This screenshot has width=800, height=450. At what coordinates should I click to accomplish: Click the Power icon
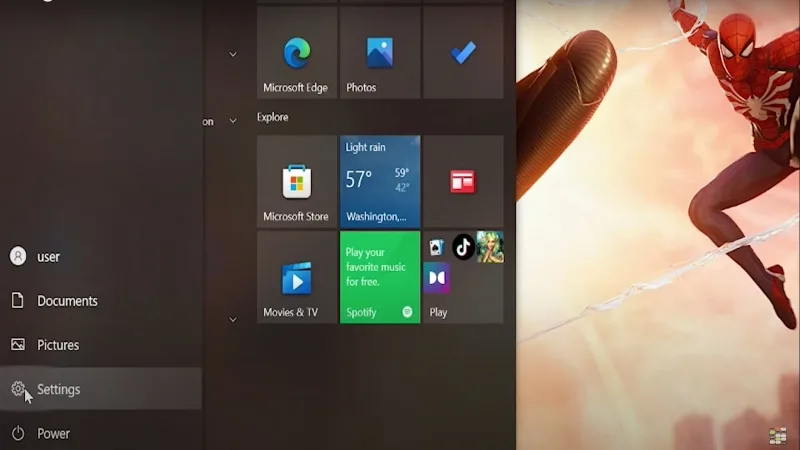click(x=18, y=433)
